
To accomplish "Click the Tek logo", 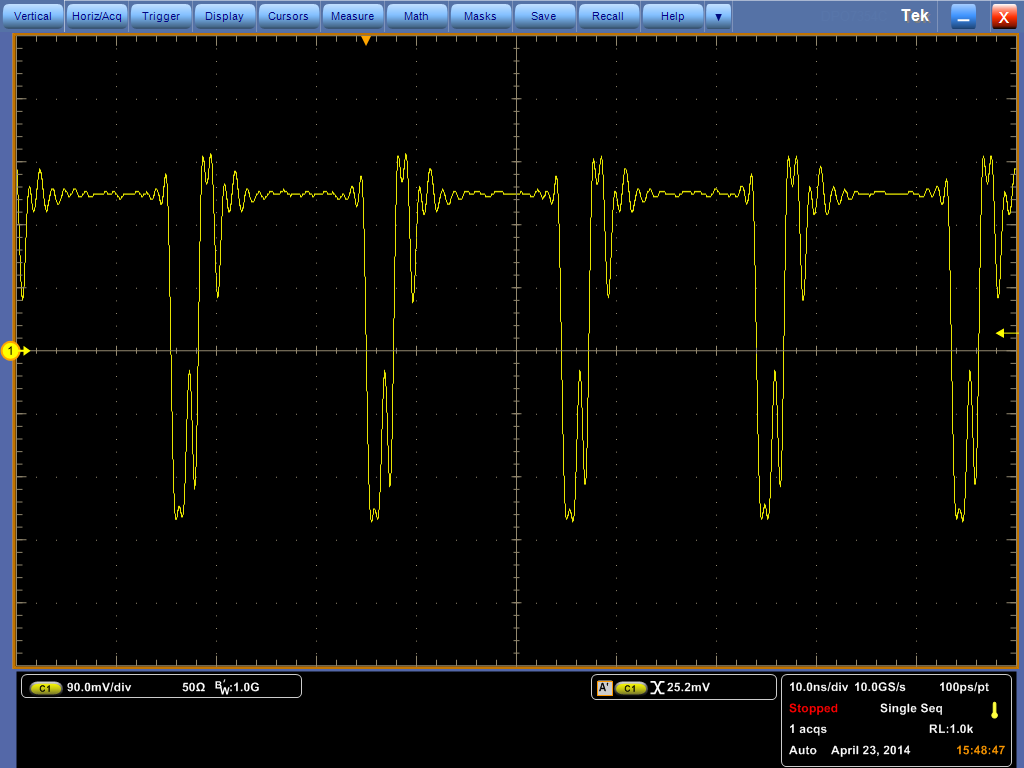I will [914, 16].
